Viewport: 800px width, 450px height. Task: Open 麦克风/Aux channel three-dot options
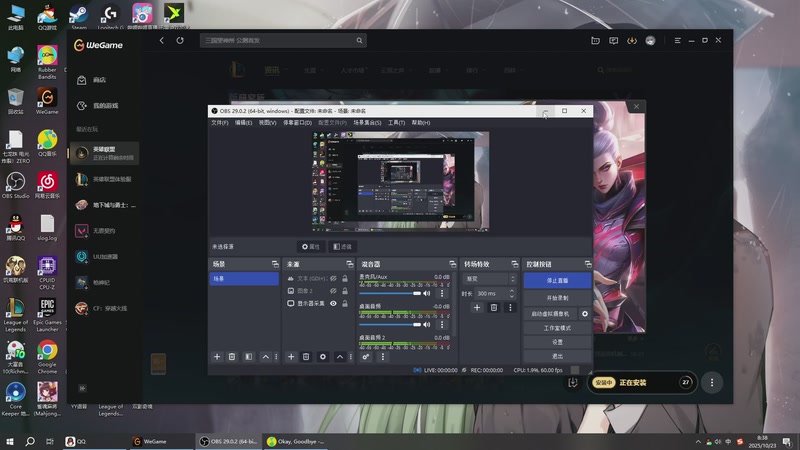click(x=442, y=293)
